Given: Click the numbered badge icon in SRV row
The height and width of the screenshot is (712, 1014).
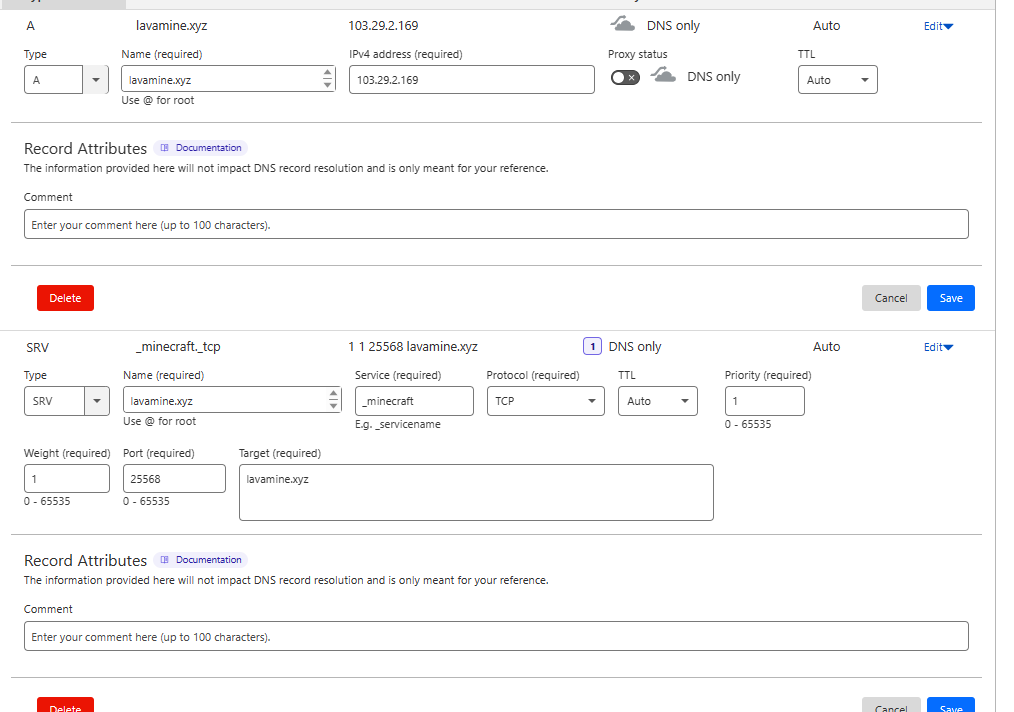Looking at the screenshot, I should pyautogui.click(x=592, y=347).
